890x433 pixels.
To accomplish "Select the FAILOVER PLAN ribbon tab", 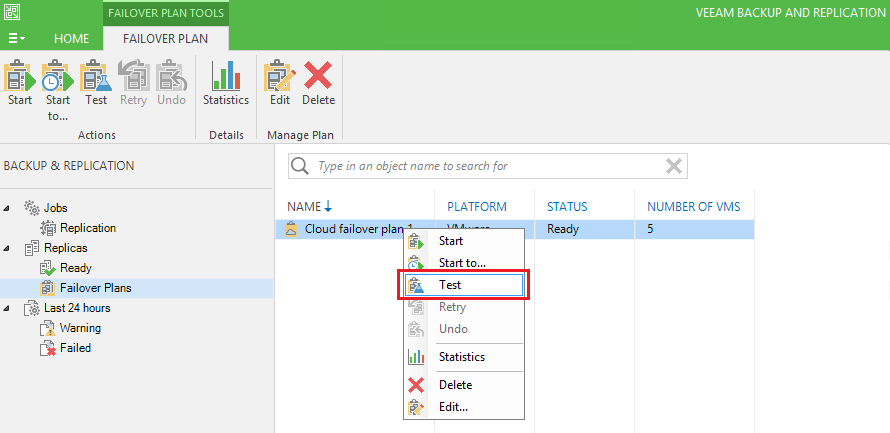I will (166, 39).
